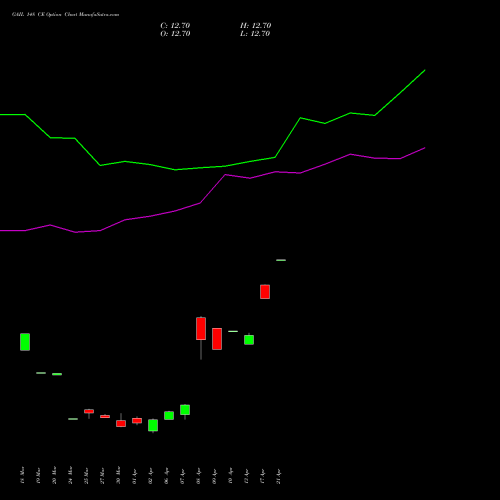Click the close value 'C: 12.70'
The width and height of the screenshot is (500, 500).
click(x=175, y=26)
